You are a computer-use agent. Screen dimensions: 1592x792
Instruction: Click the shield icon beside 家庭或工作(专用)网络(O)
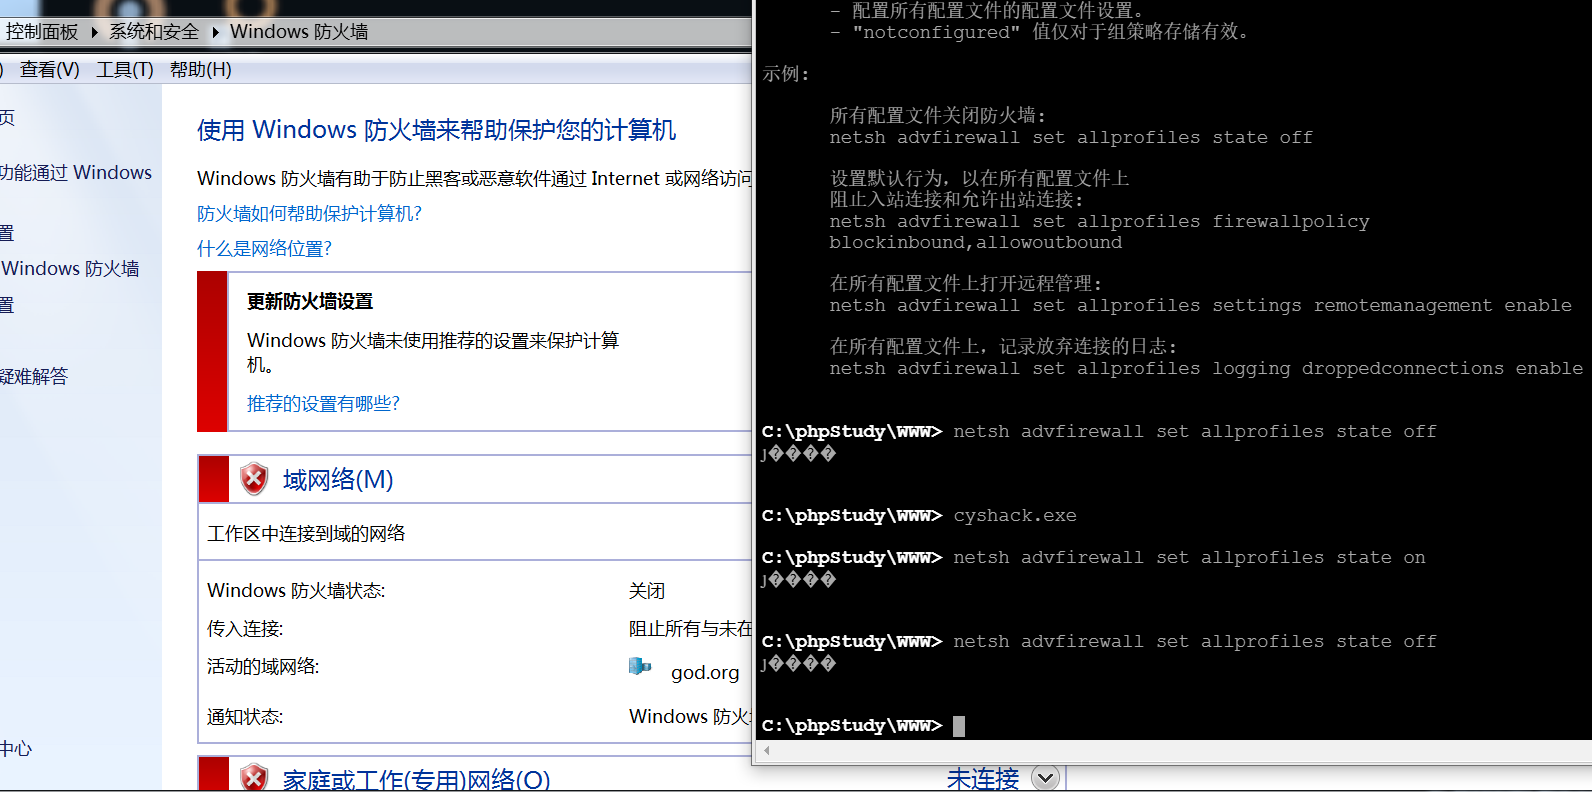coord(254,777)
